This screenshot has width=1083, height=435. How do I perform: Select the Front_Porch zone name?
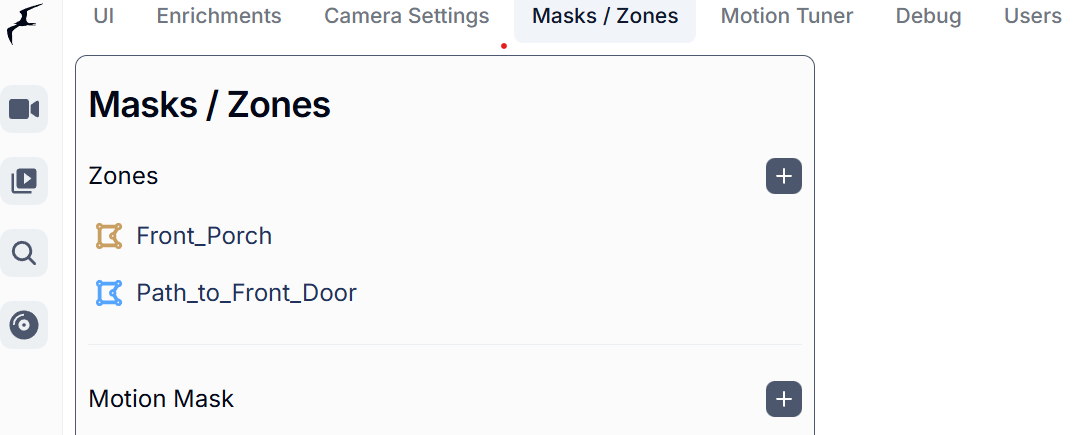(204, 236)
